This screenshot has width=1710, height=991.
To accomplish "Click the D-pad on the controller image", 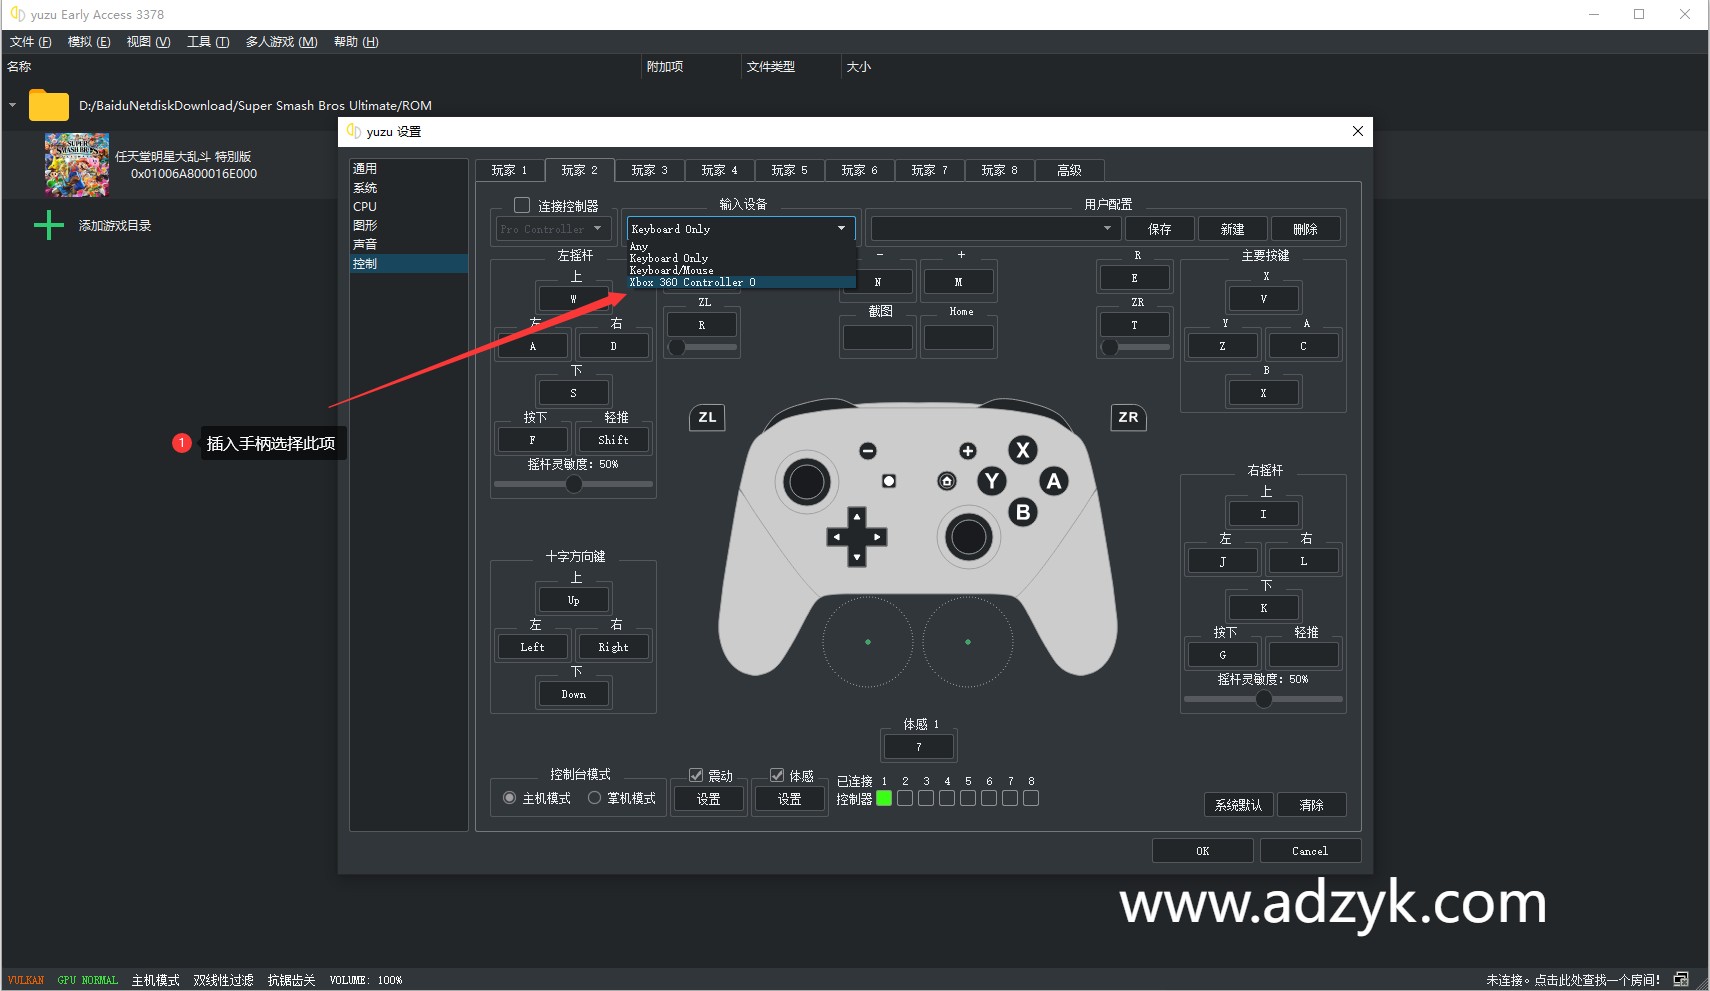I will point(857,537).
